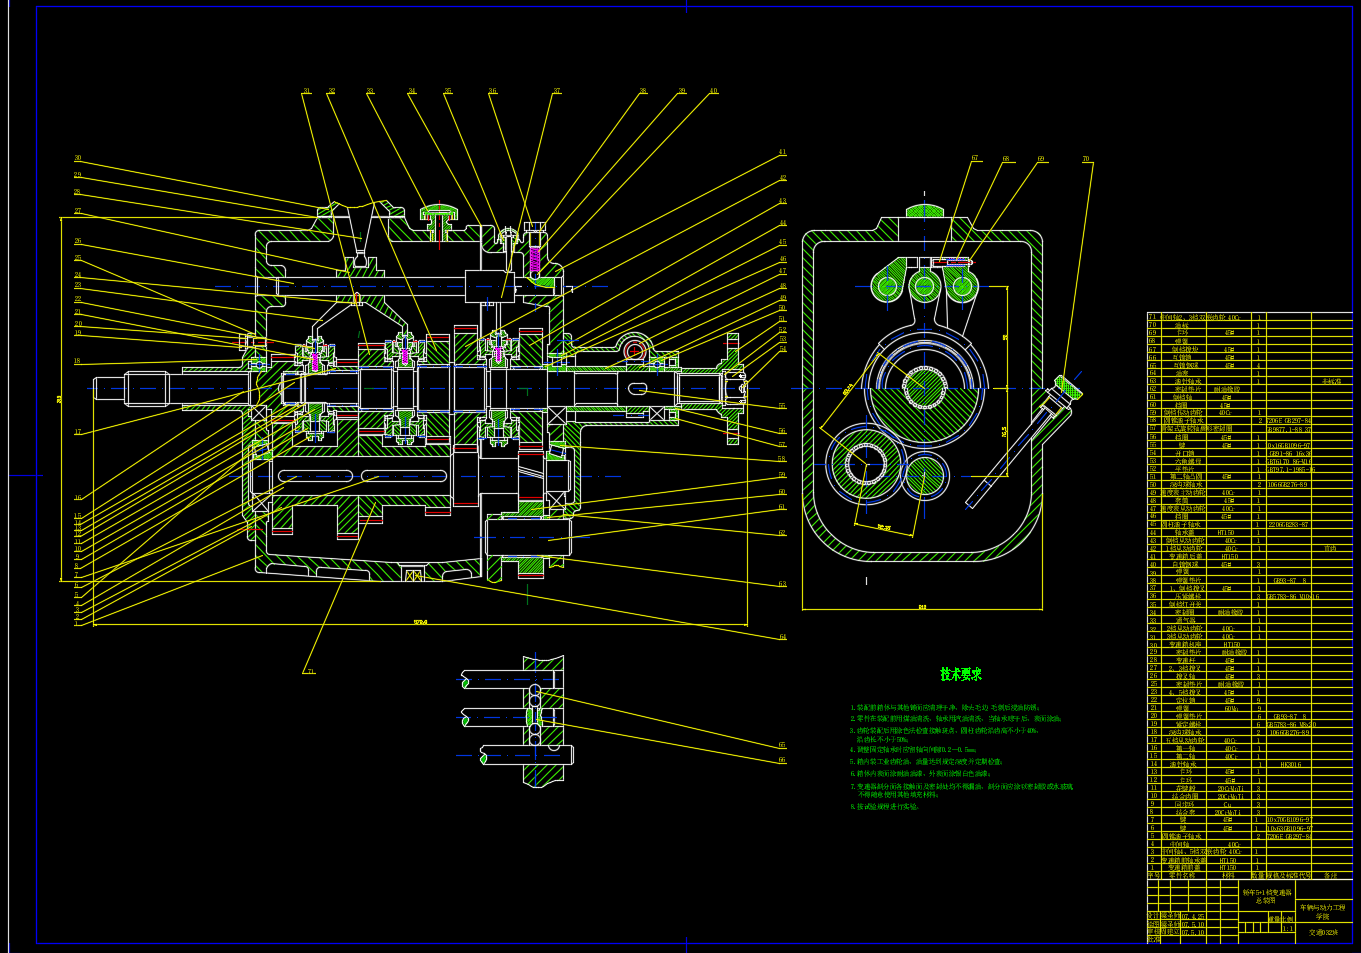
Task: Select callout number 37 above gearbox
Action: 557,91
